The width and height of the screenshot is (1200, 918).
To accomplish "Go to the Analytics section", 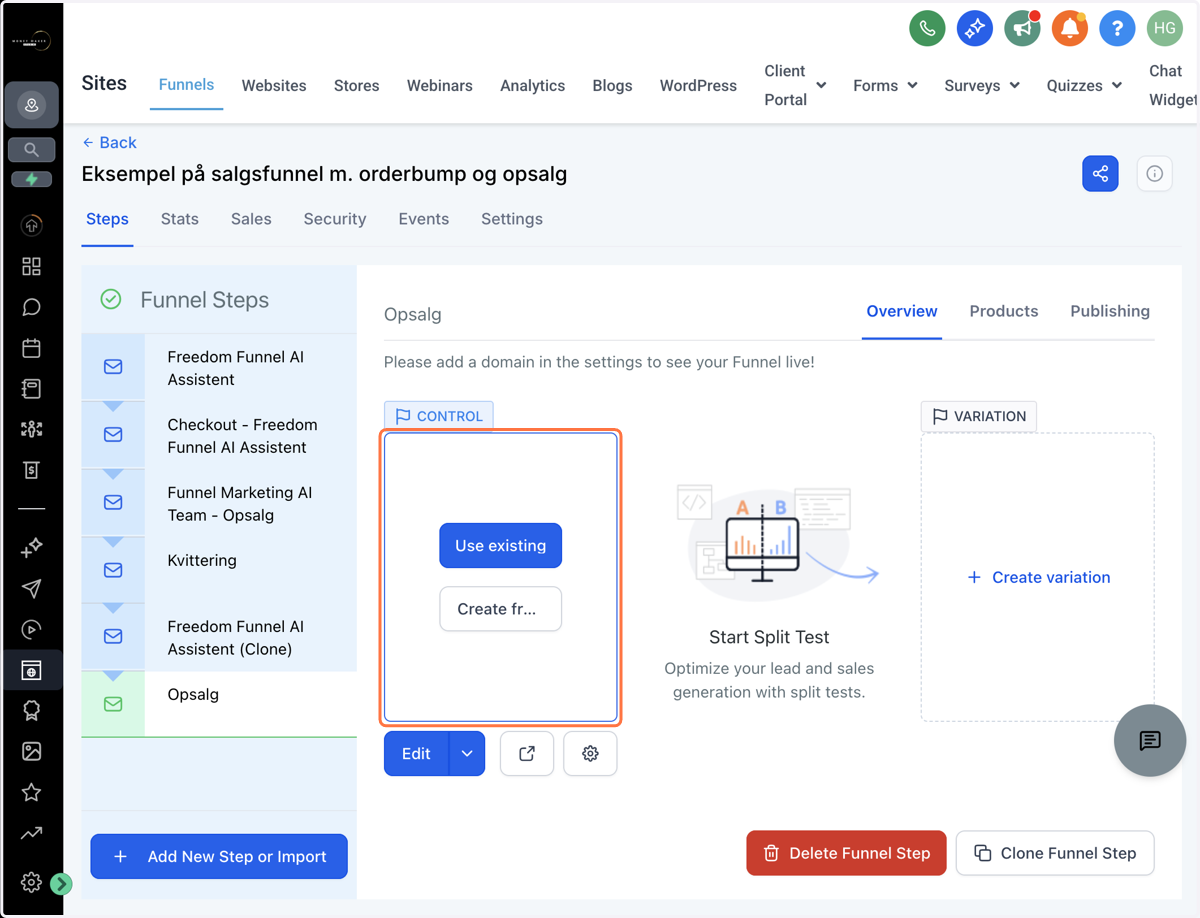I will point(532,85).
